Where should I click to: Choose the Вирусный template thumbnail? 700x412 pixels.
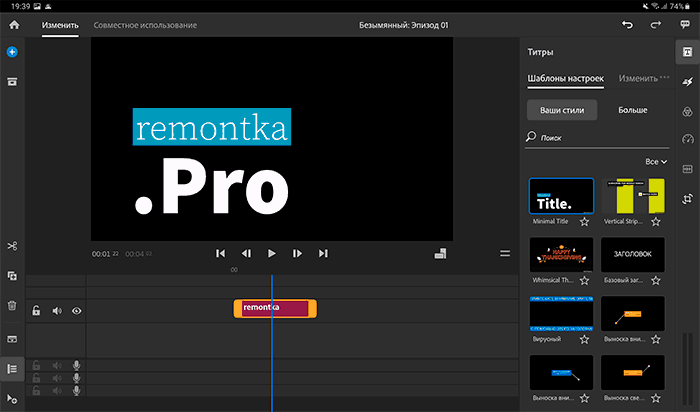(x=561, y=313)
